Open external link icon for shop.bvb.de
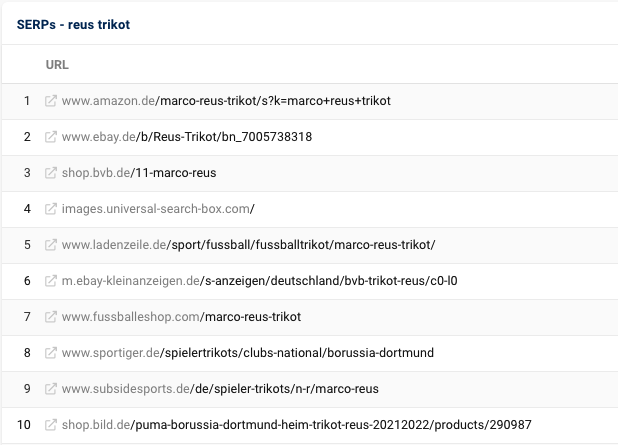This screenshot has height=445, width=618. tap(51, 173)
